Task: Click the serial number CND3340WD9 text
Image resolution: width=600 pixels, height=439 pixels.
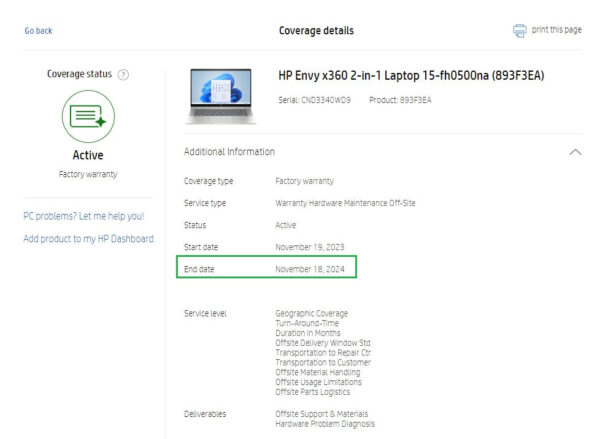Action: coord(314,100)
